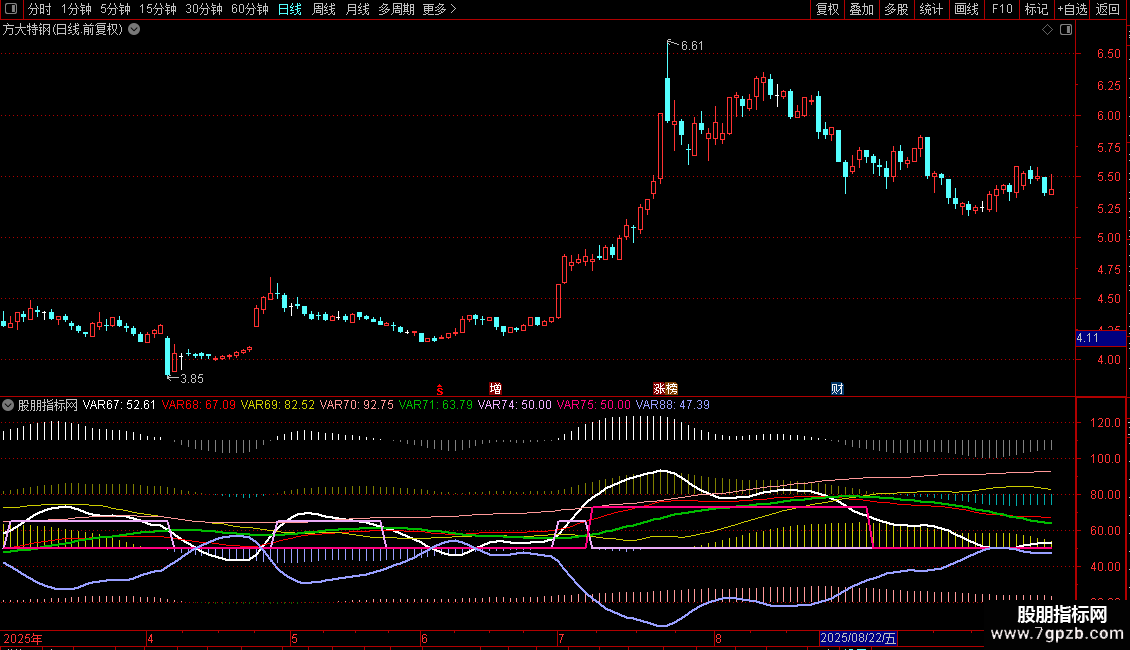Select the 60分钟 period tab

[x=249, y=9]
